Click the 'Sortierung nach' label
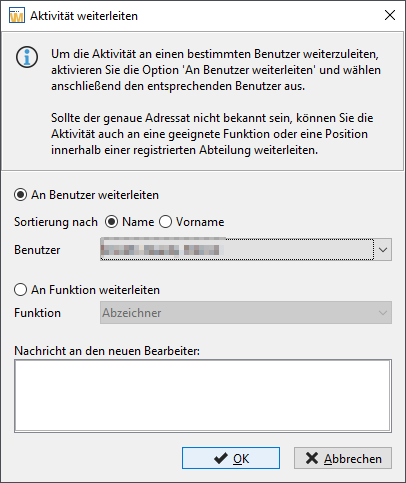The image size is (406, 483). [x=56, y=222]
